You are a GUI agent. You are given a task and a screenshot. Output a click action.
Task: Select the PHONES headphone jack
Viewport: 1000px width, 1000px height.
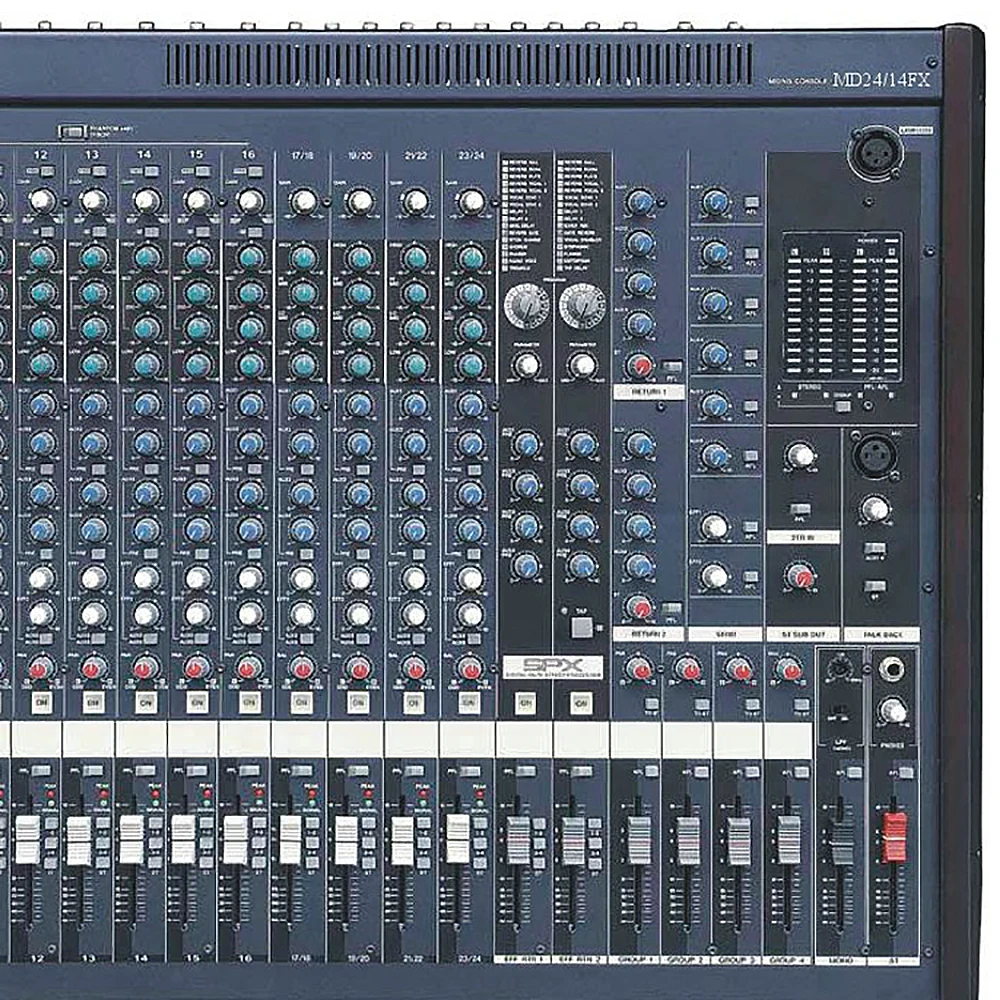tap(891, 670)
